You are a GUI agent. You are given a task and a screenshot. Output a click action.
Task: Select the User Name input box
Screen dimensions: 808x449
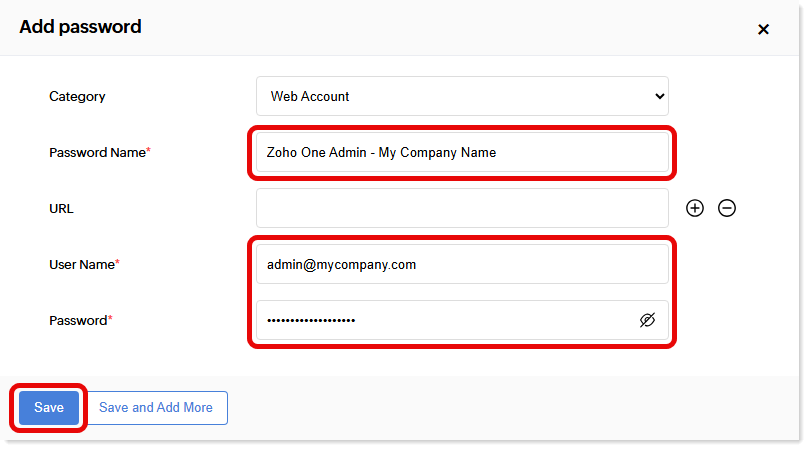(461, 264)
